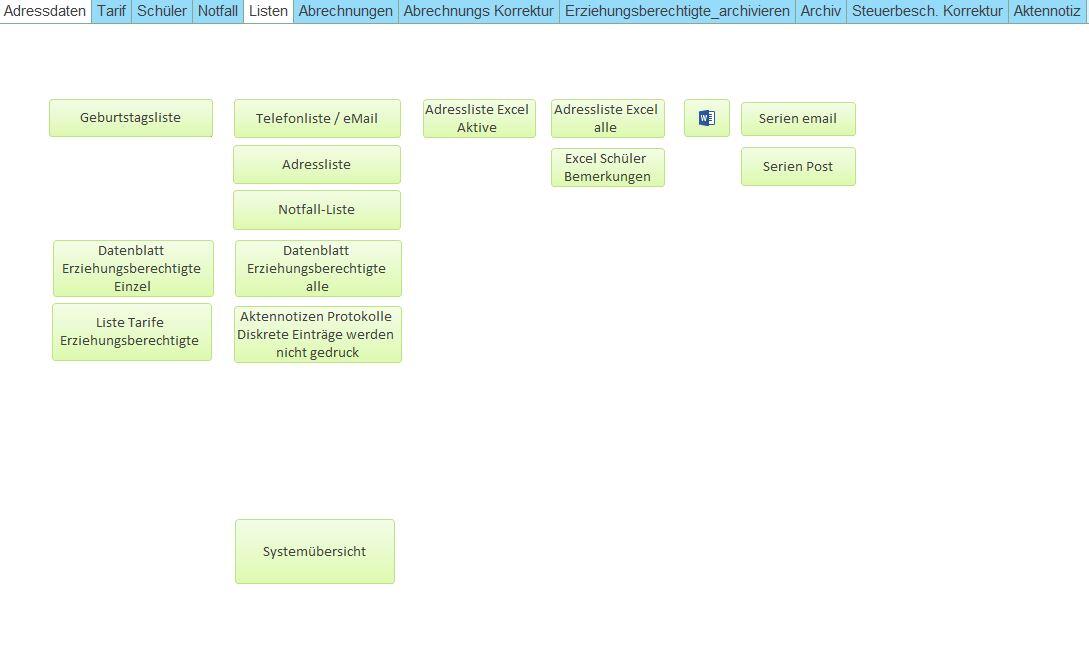Open the Erziehungsberechtigte_archivieren tab
Viewport: 1089px width, 651px height.
677,11
